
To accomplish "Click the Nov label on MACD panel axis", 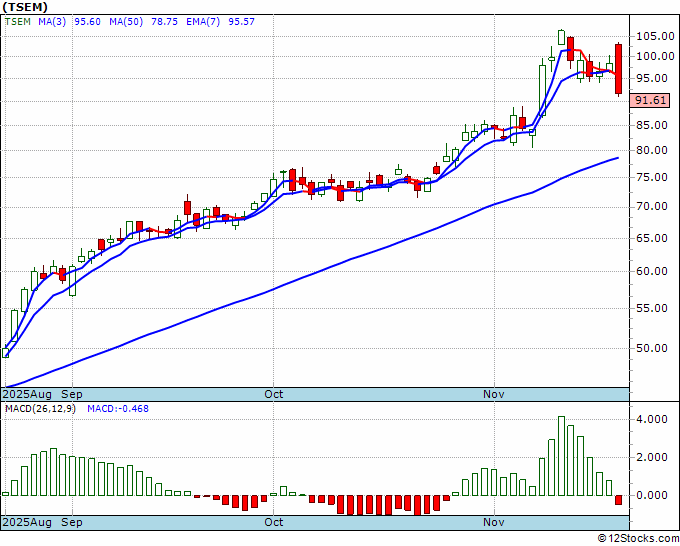I will (x=494, y=522).
